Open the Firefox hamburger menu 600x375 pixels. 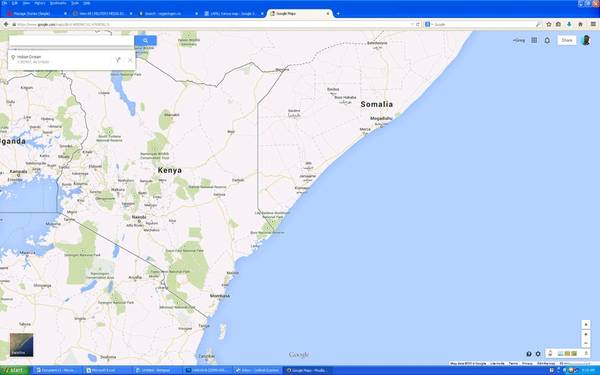[x=593, y=24]
